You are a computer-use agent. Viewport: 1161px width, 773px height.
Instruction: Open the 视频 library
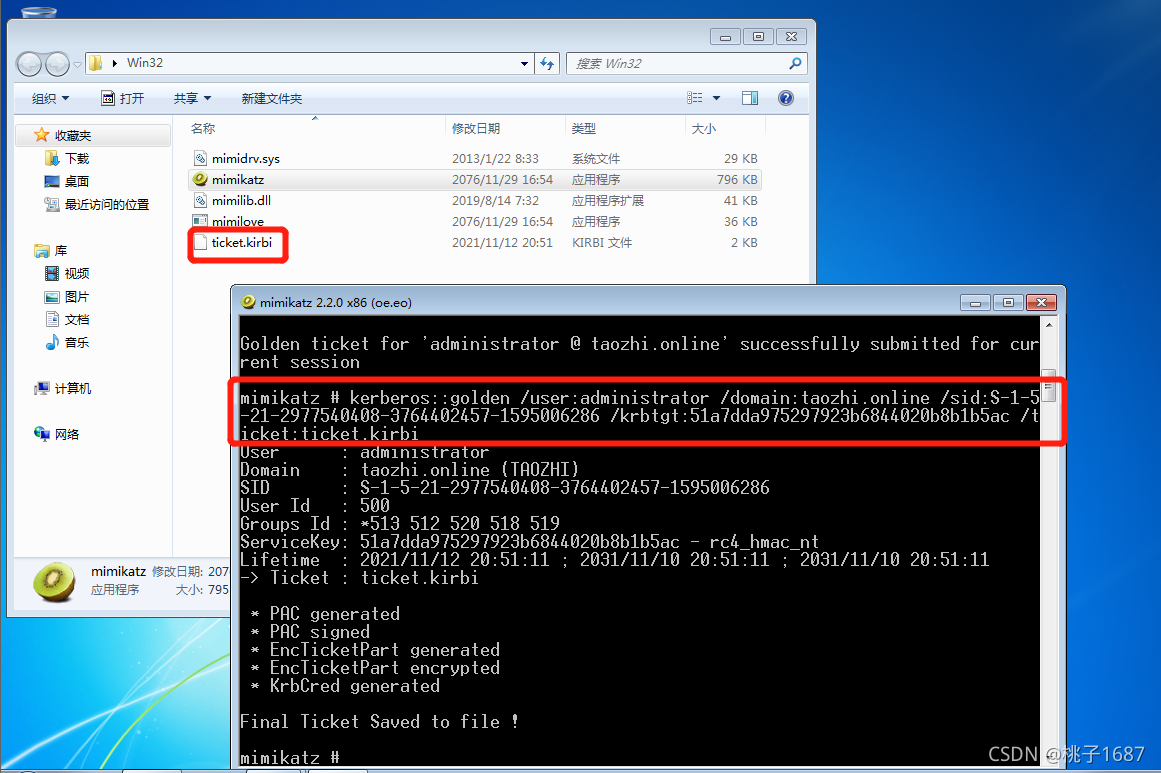(x=76, y=274)
